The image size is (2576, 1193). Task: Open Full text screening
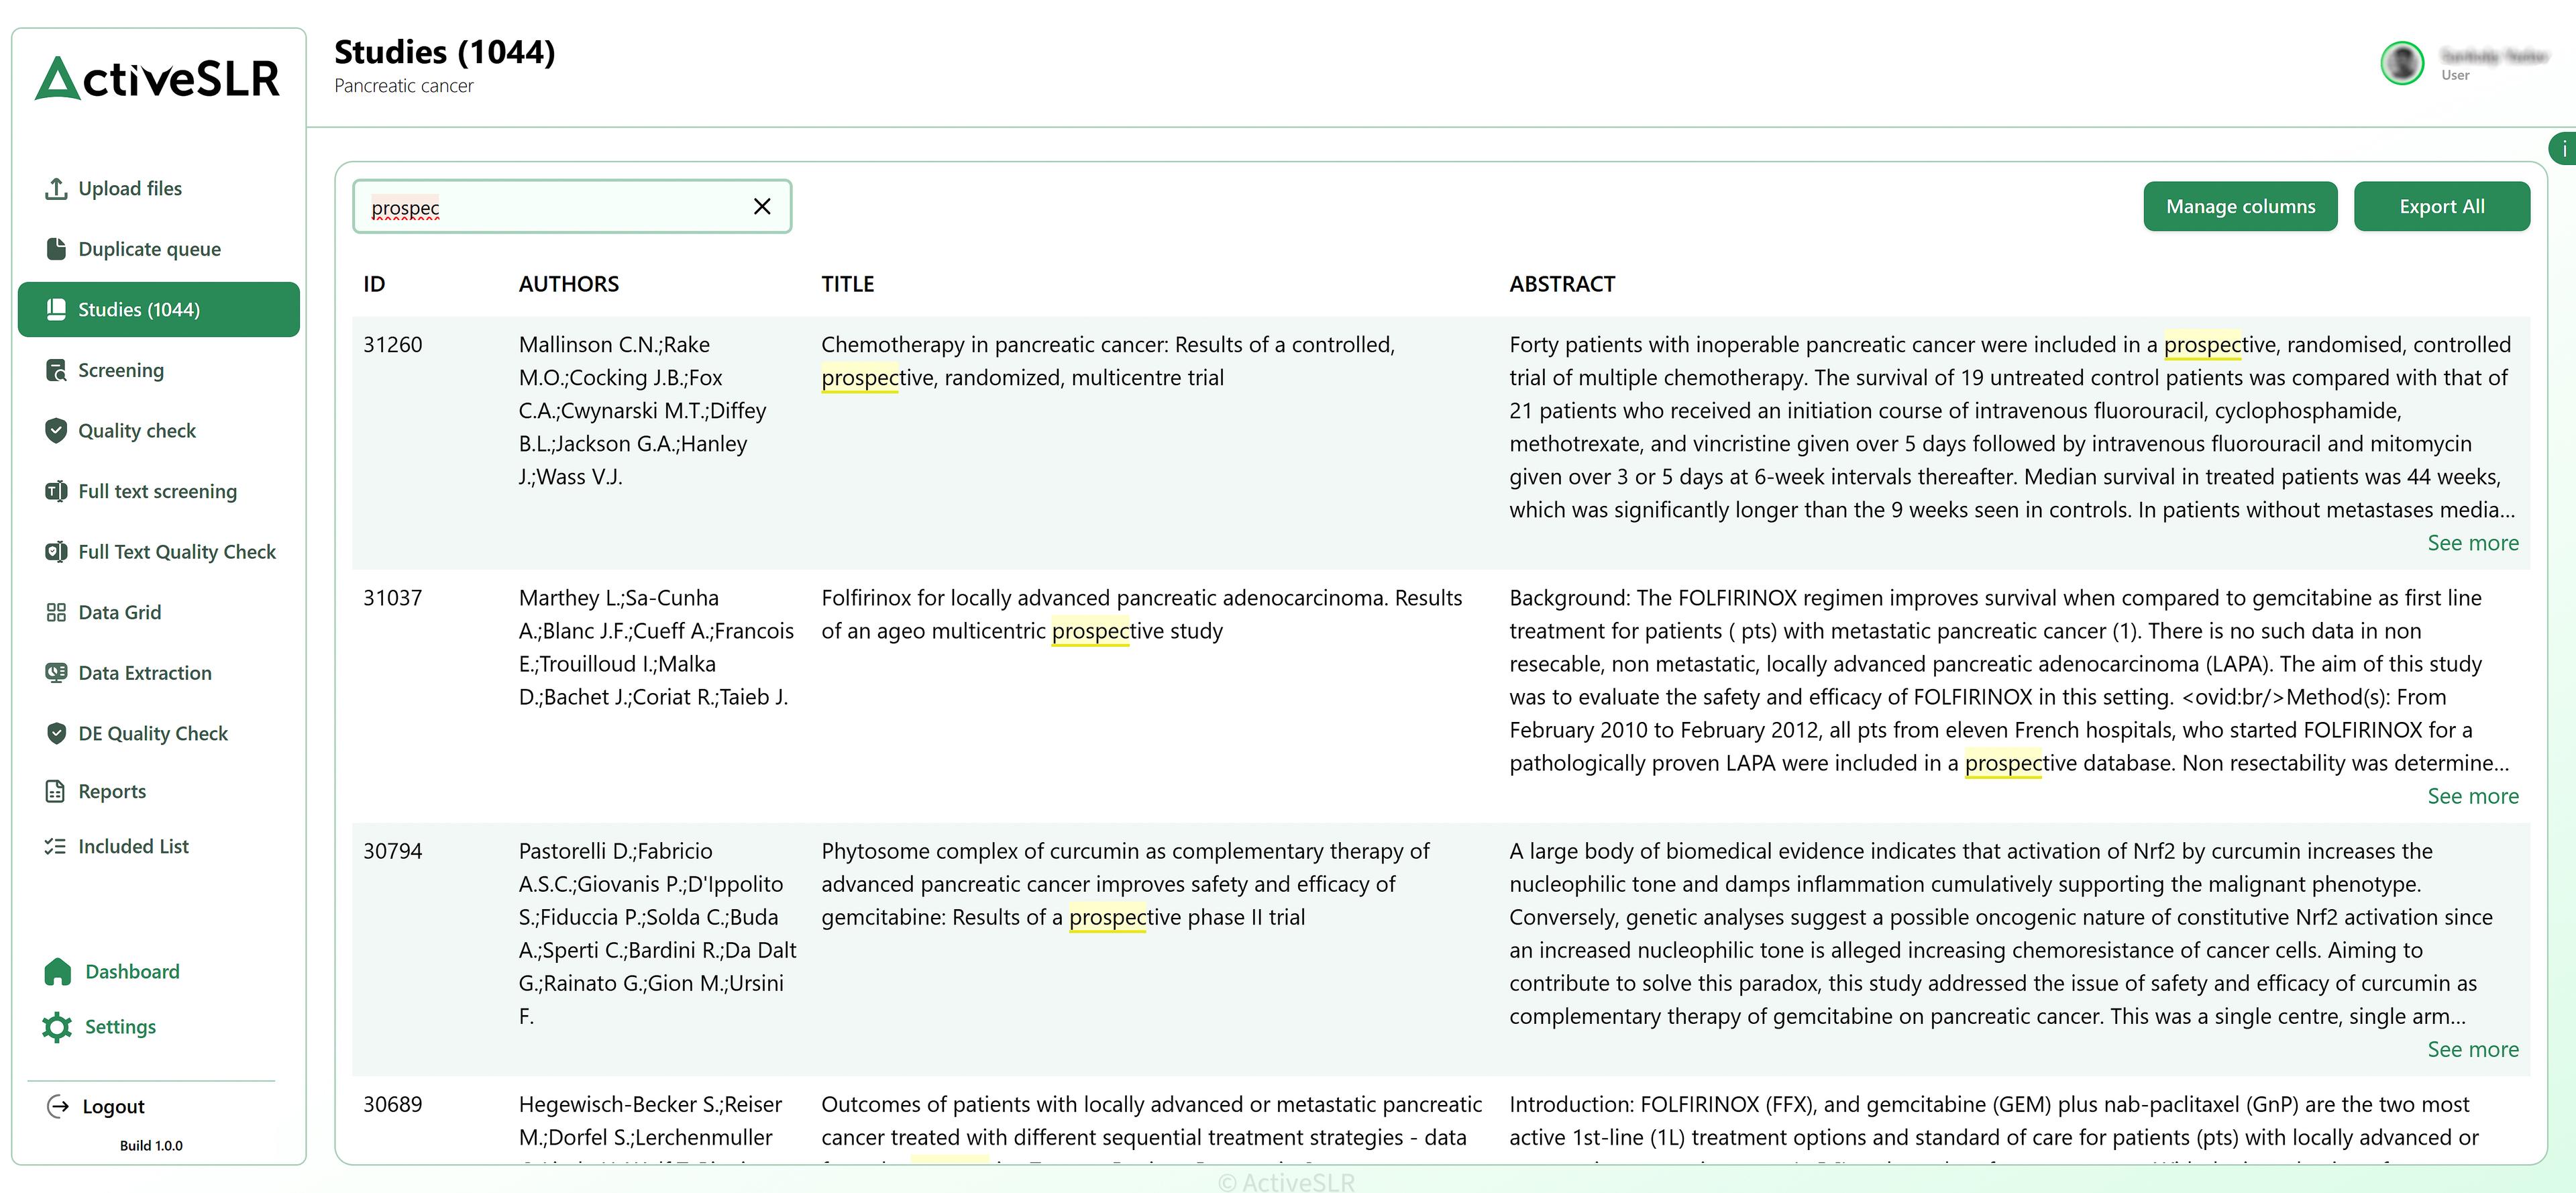[158, 491]
